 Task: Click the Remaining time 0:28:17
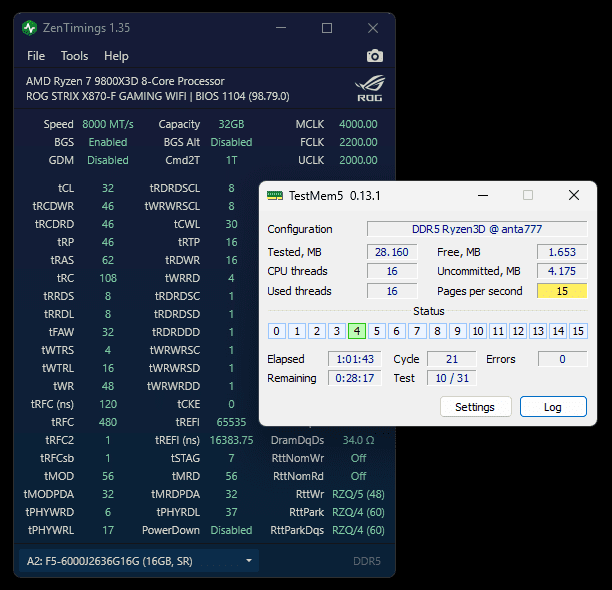[x=355, y=378]
